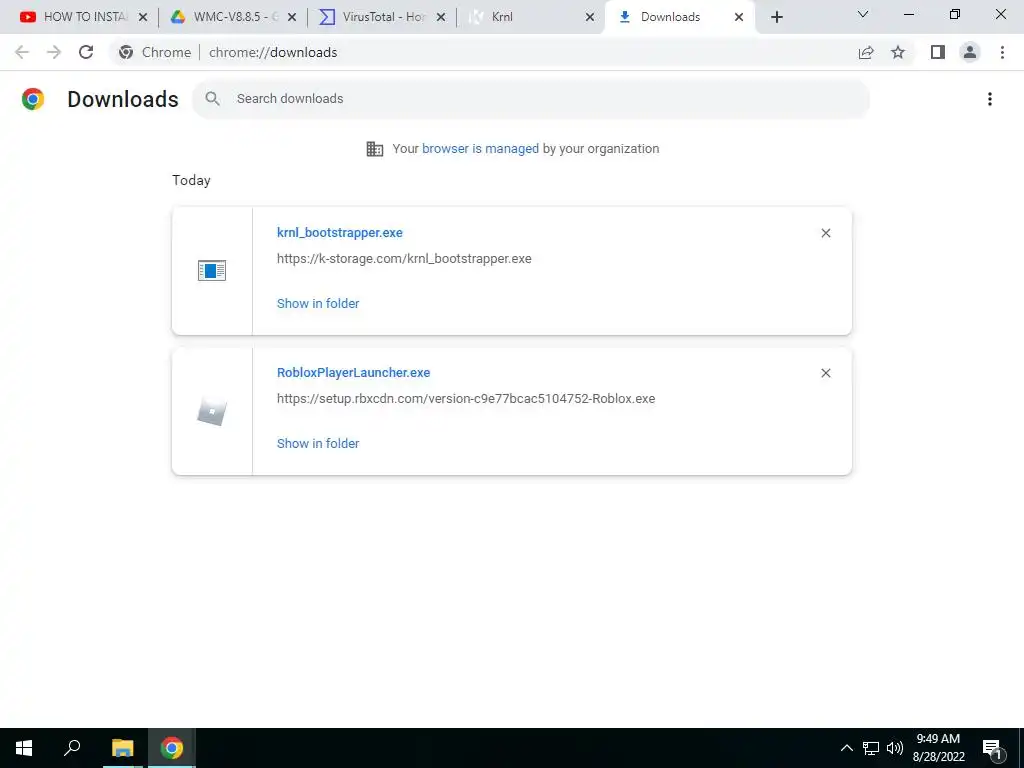Click the setup.rbxcdn.com source URL
The width and height of the screenshot is (1024, 768).
(x=466, y=398)
